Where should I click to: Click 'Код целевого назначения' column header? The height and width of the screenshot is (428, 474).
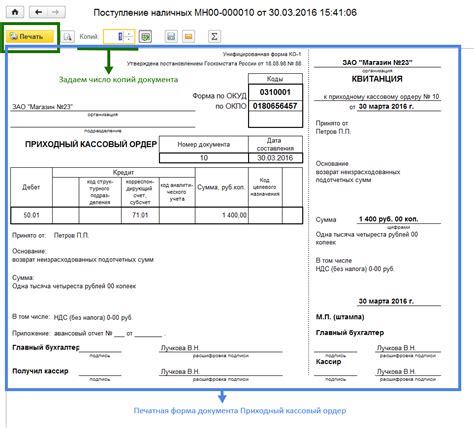tap(265, 187)
